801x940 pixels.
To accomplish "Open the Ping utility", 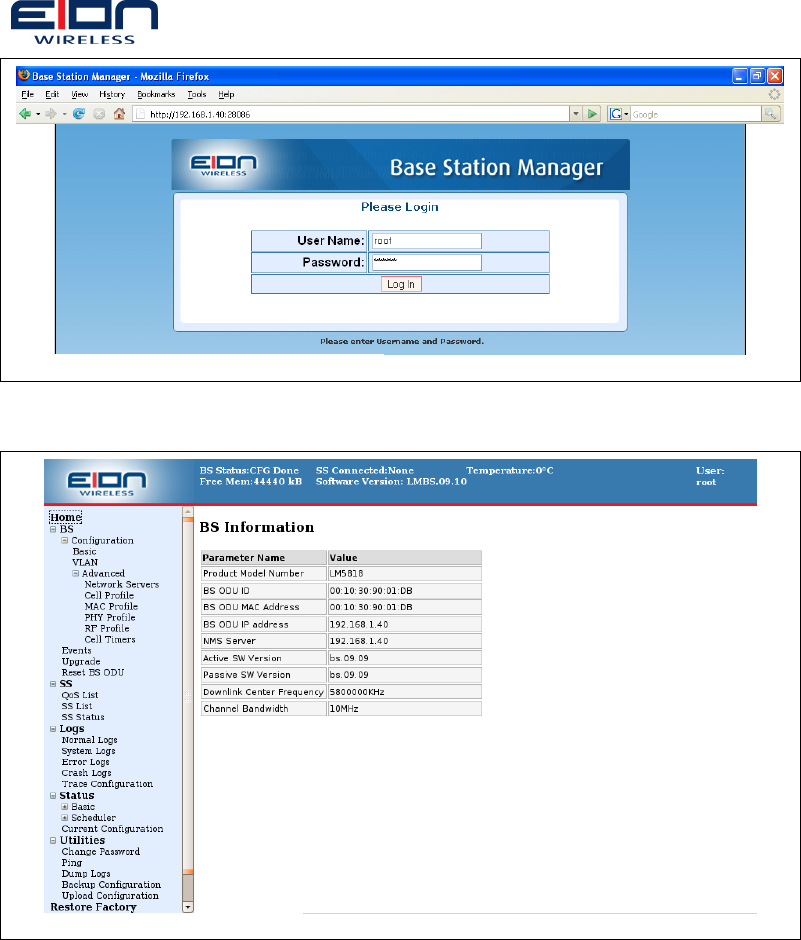I will pyautogui.click(x=71, y=863).
